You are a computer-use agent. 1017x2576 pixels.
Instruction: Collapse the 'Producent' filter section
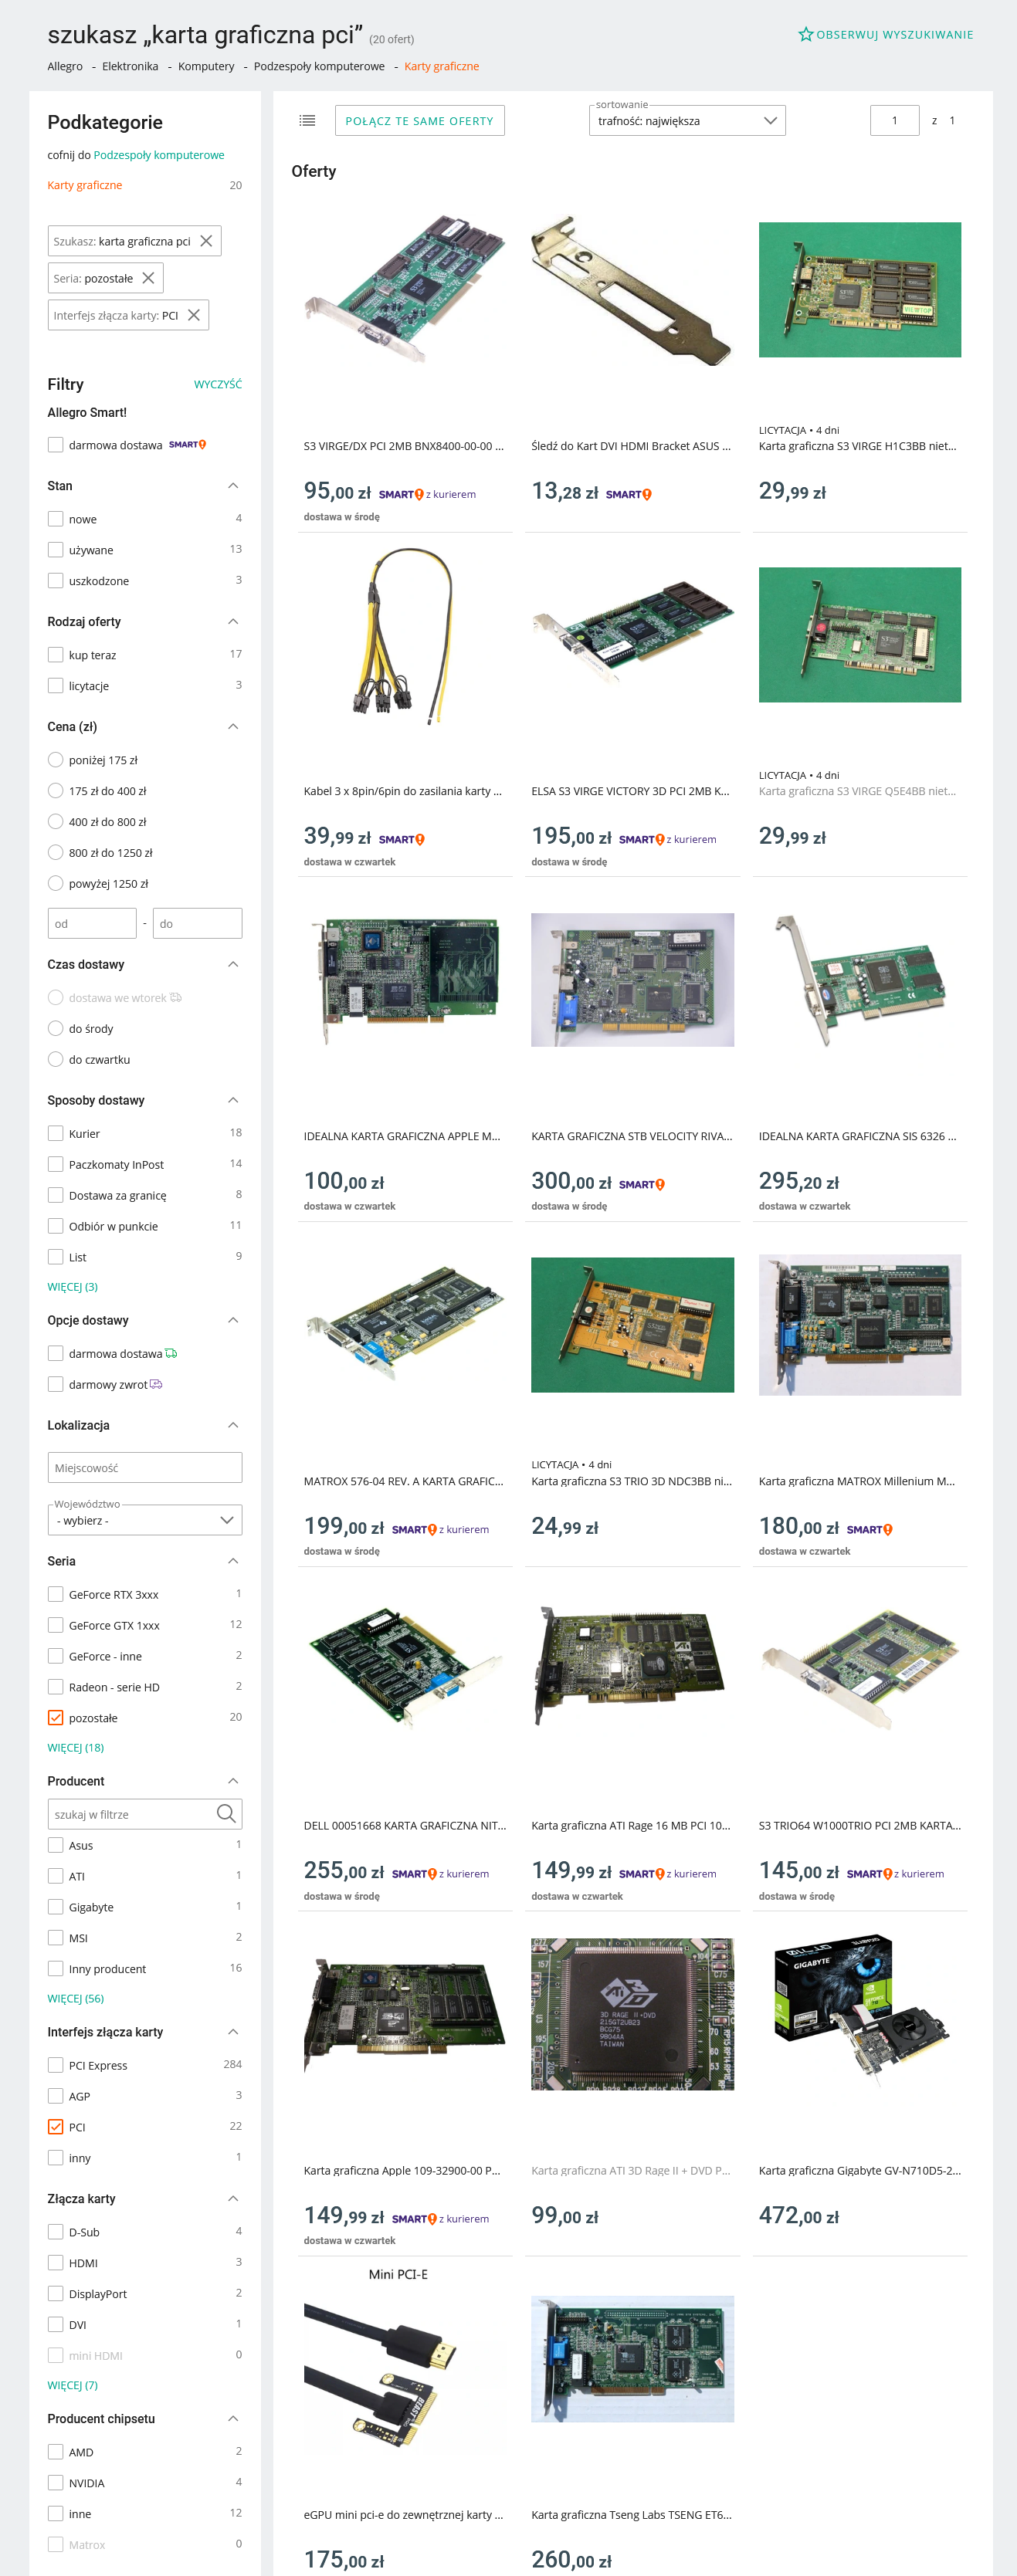click(233, 1781)
